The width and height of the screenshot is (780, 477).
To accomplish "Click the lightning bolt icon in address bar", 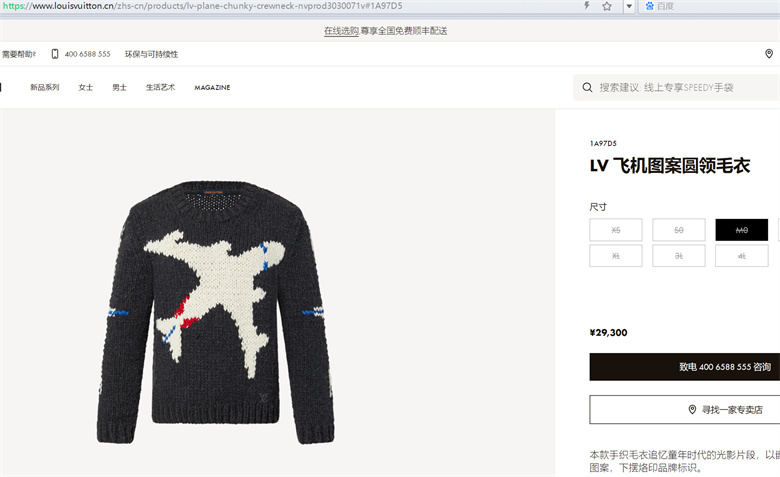I will tap(587, 6).
